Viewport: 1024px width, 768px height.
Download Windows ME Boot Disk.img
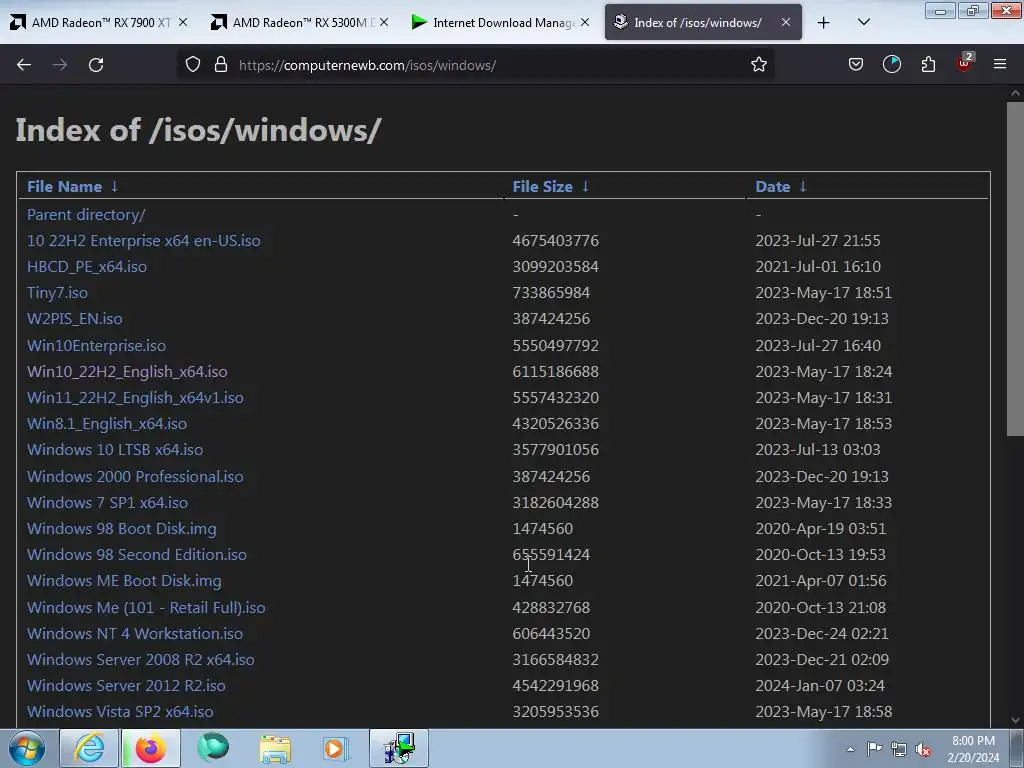point(124,581)
